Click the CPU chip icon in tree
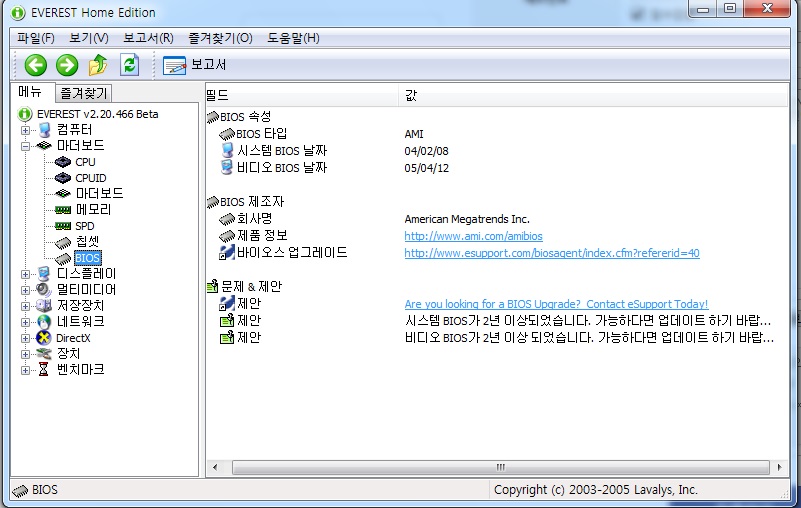The image size is (801, 508). 63,162
